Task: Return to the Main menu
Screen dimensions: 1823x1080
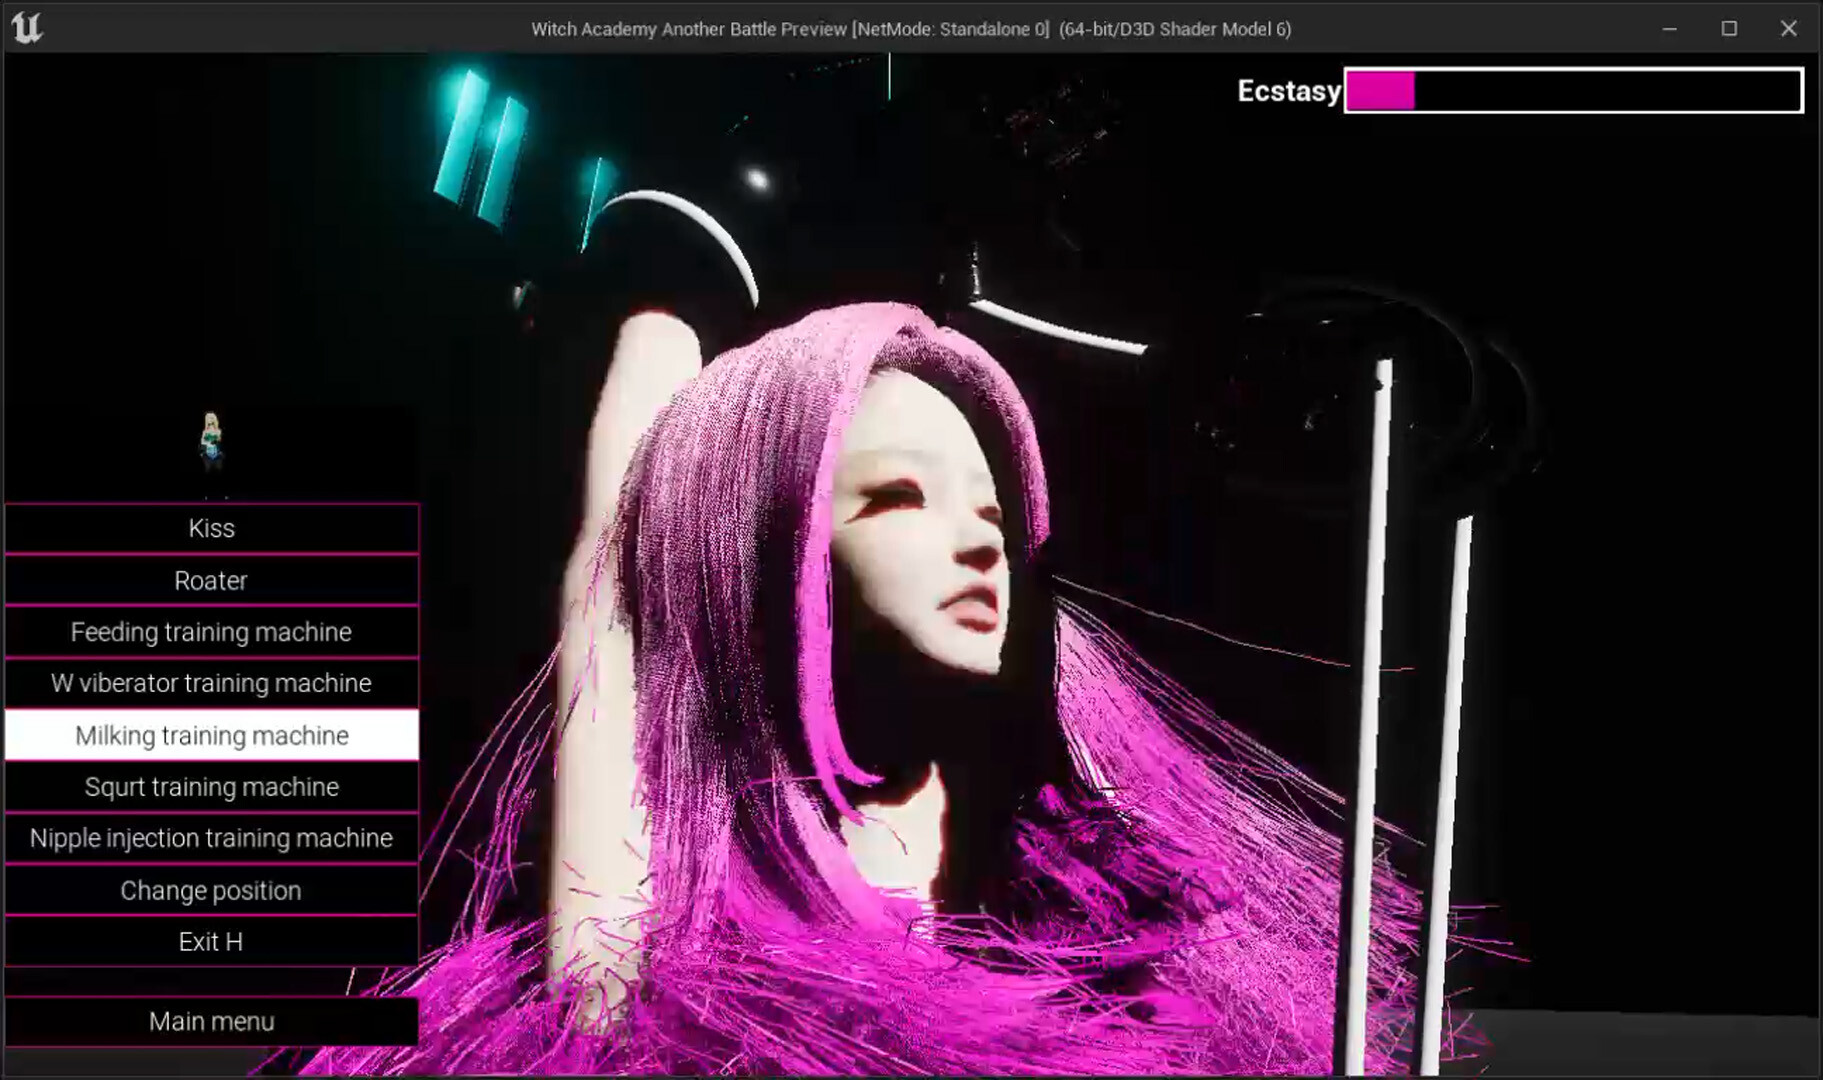Action: [211, 1021]
